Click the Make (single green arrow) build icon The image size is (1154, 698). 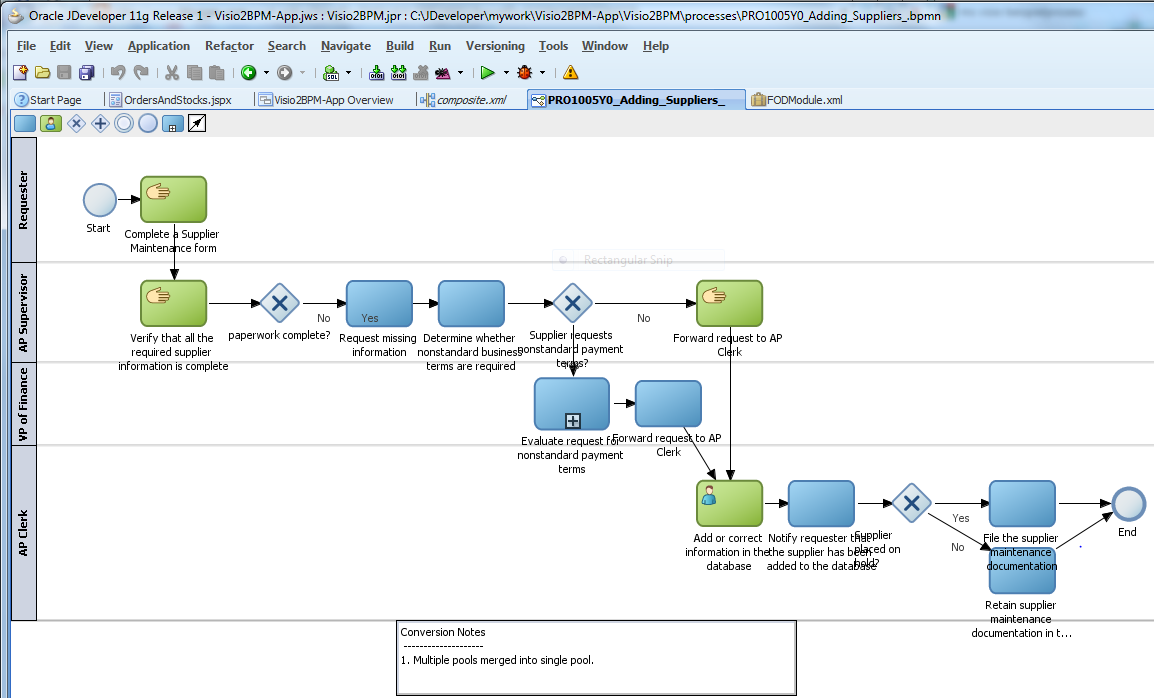377,72
